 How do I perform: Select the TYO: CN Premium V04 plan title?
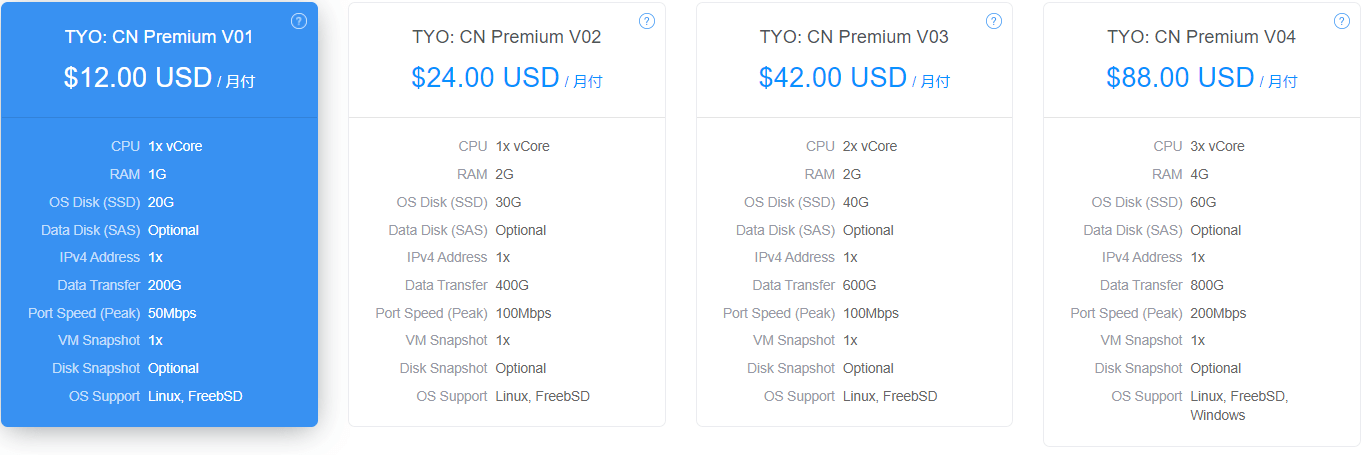1201,37
